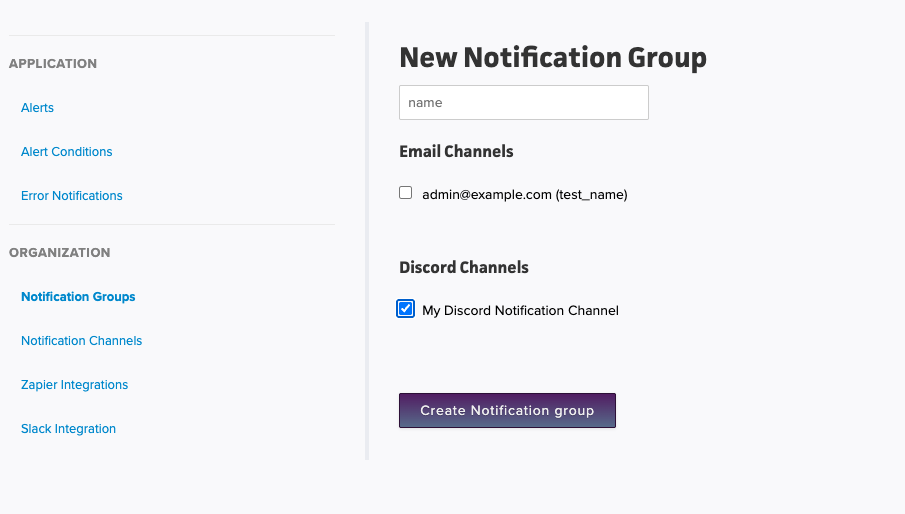
Task: Click the ORGANIZATION section label
Action: click(x=59, y=253)
